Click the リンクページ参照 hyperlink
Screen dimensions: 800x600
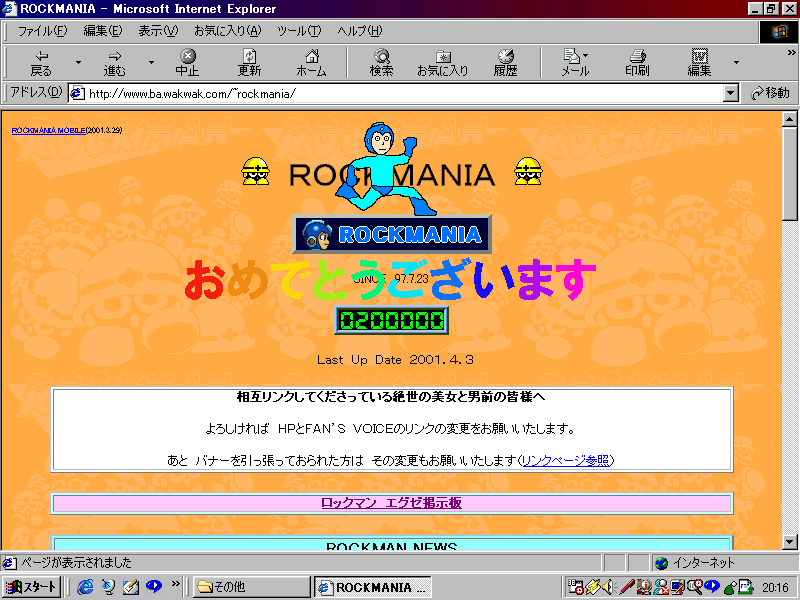pos(566,460)
